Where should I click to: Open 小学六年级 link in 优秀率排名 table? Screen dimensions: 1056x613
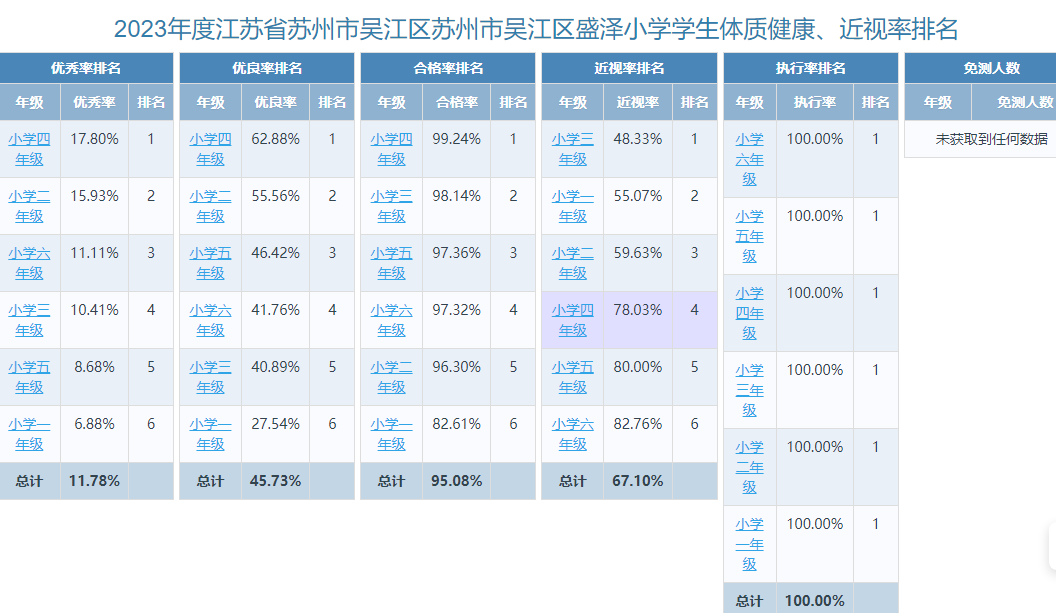[x=30, y=263]
